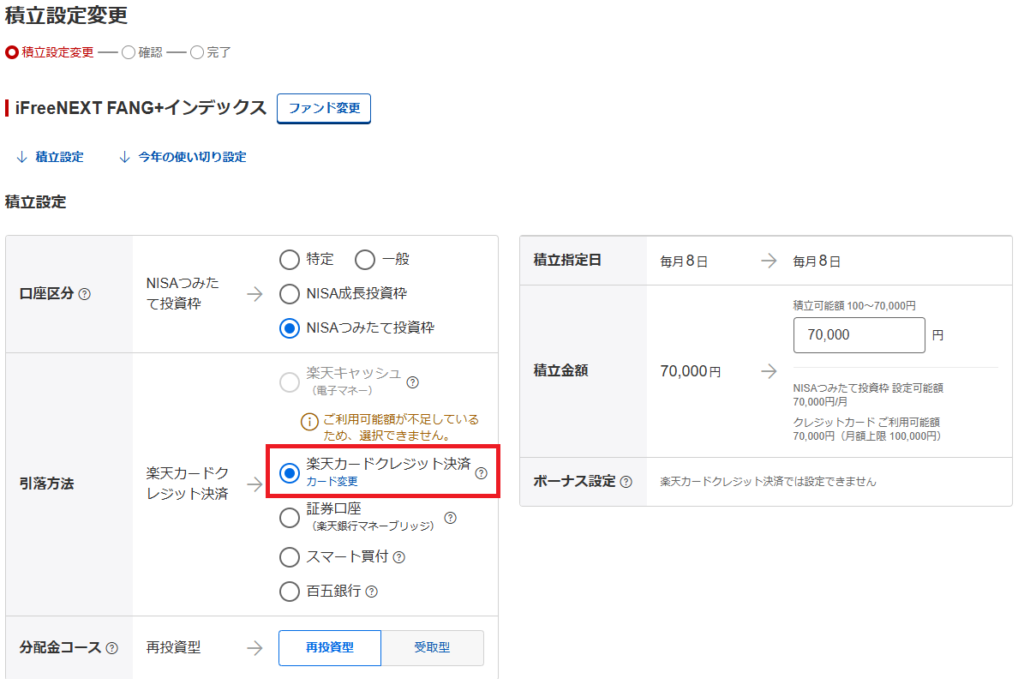
Task: Jump to 積立設定 anchor link
Action: pos(50,157)
